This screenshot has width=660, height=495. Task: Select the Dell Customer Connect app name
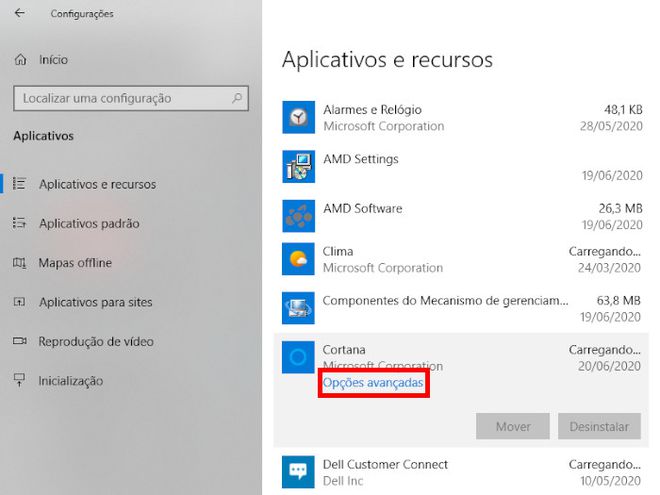tap(385, 464)
